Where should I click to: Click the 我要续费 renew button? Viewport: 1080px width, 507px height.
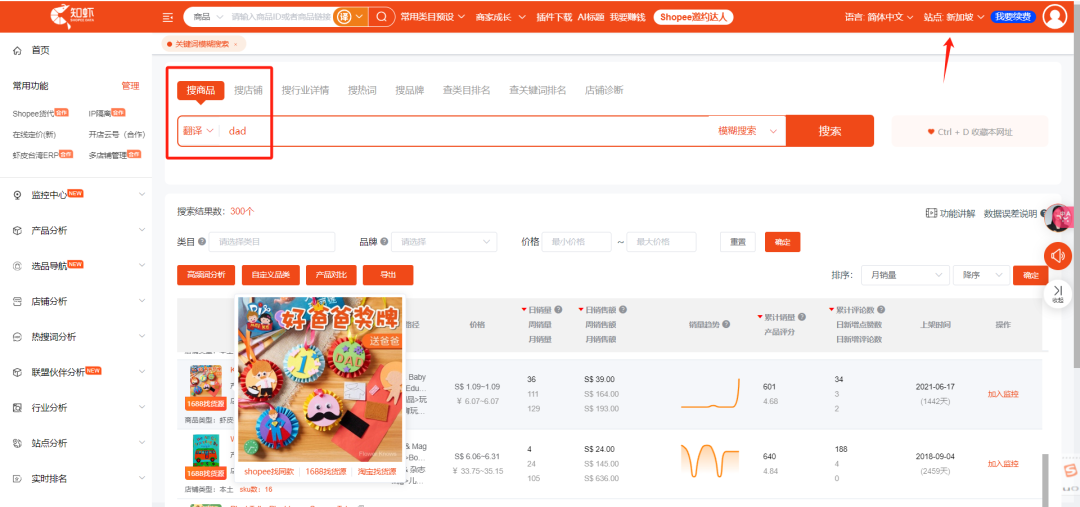[x=1013, y=17]
